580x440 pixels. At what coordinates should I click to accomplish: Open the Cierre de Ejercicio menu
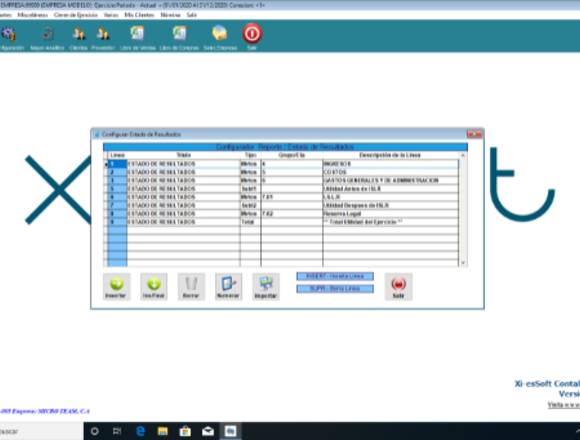pyautogui.click(x=76, y=15)
